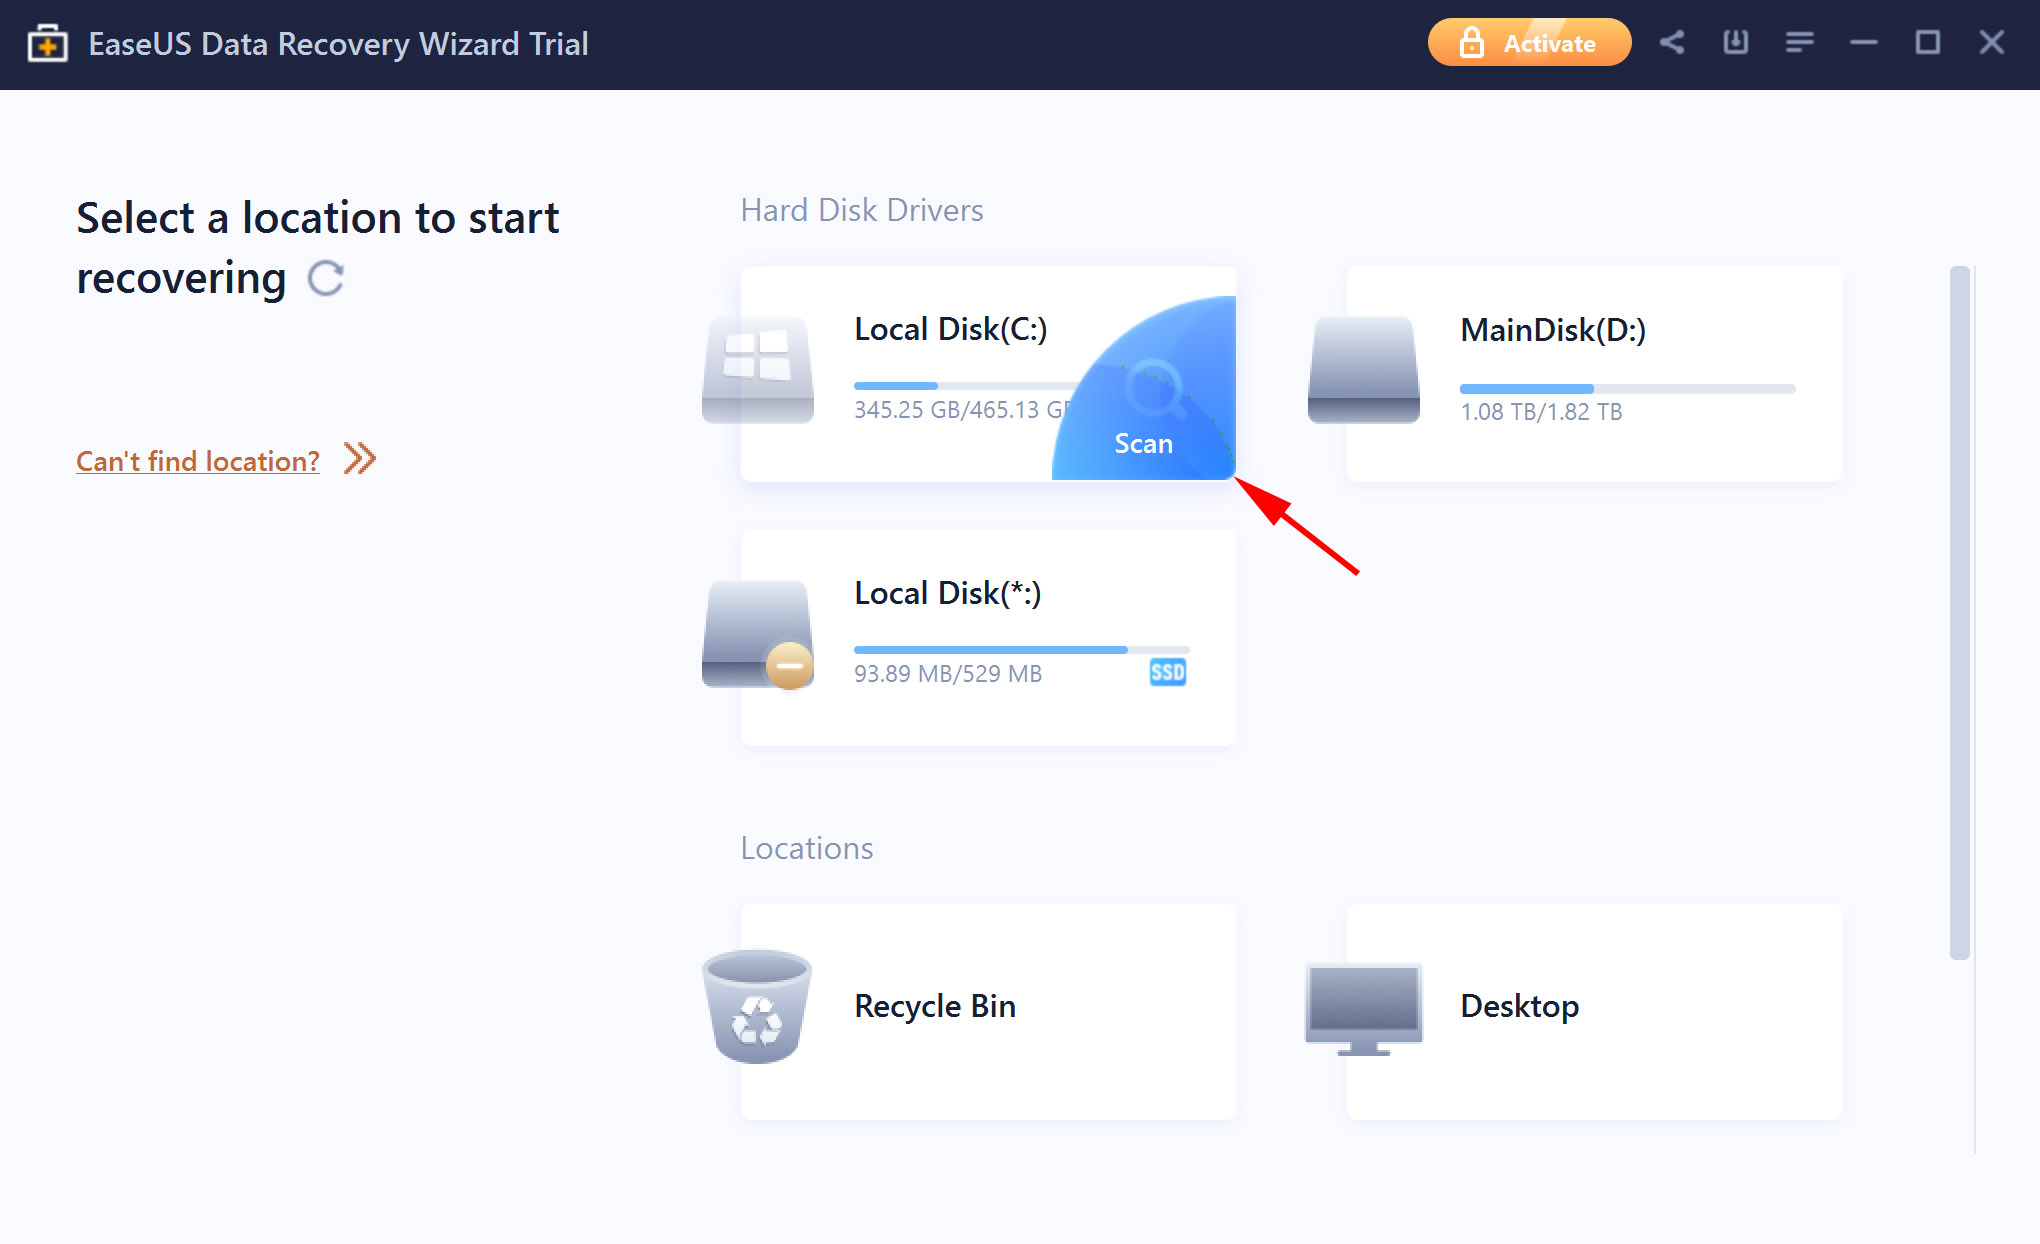2040x1244 pixels.
Task: Click the lock icon on Activate button
Action: pos(1471,42)
